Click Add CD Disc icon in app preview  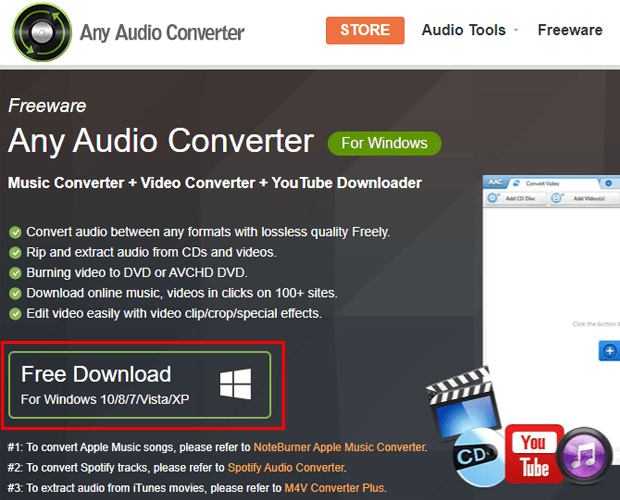tap(493, 198)
